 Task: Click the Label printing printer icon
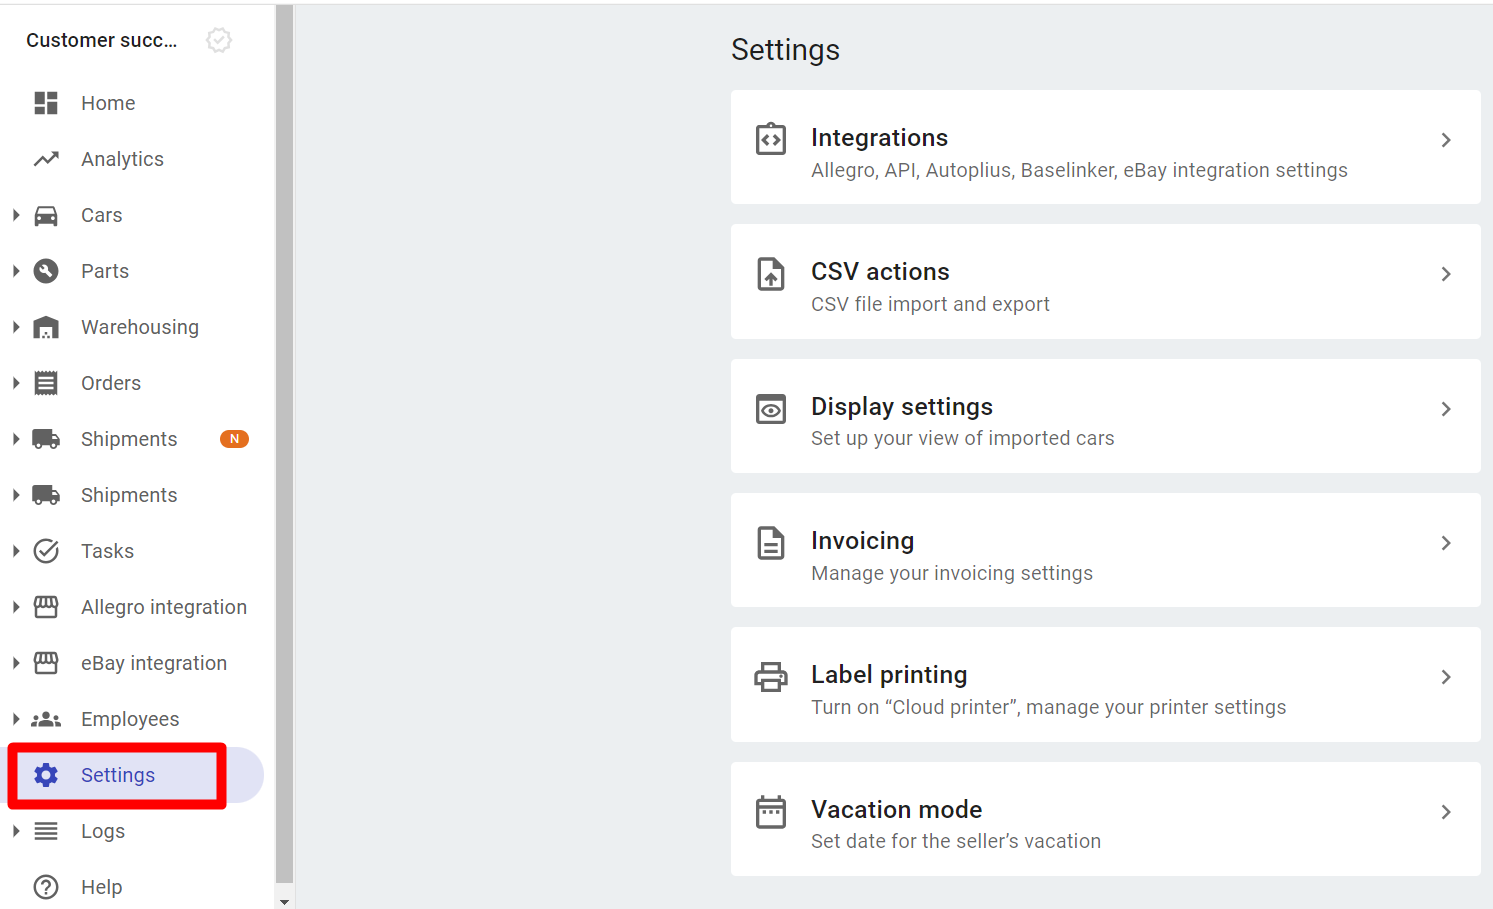(x=771, y=677)
